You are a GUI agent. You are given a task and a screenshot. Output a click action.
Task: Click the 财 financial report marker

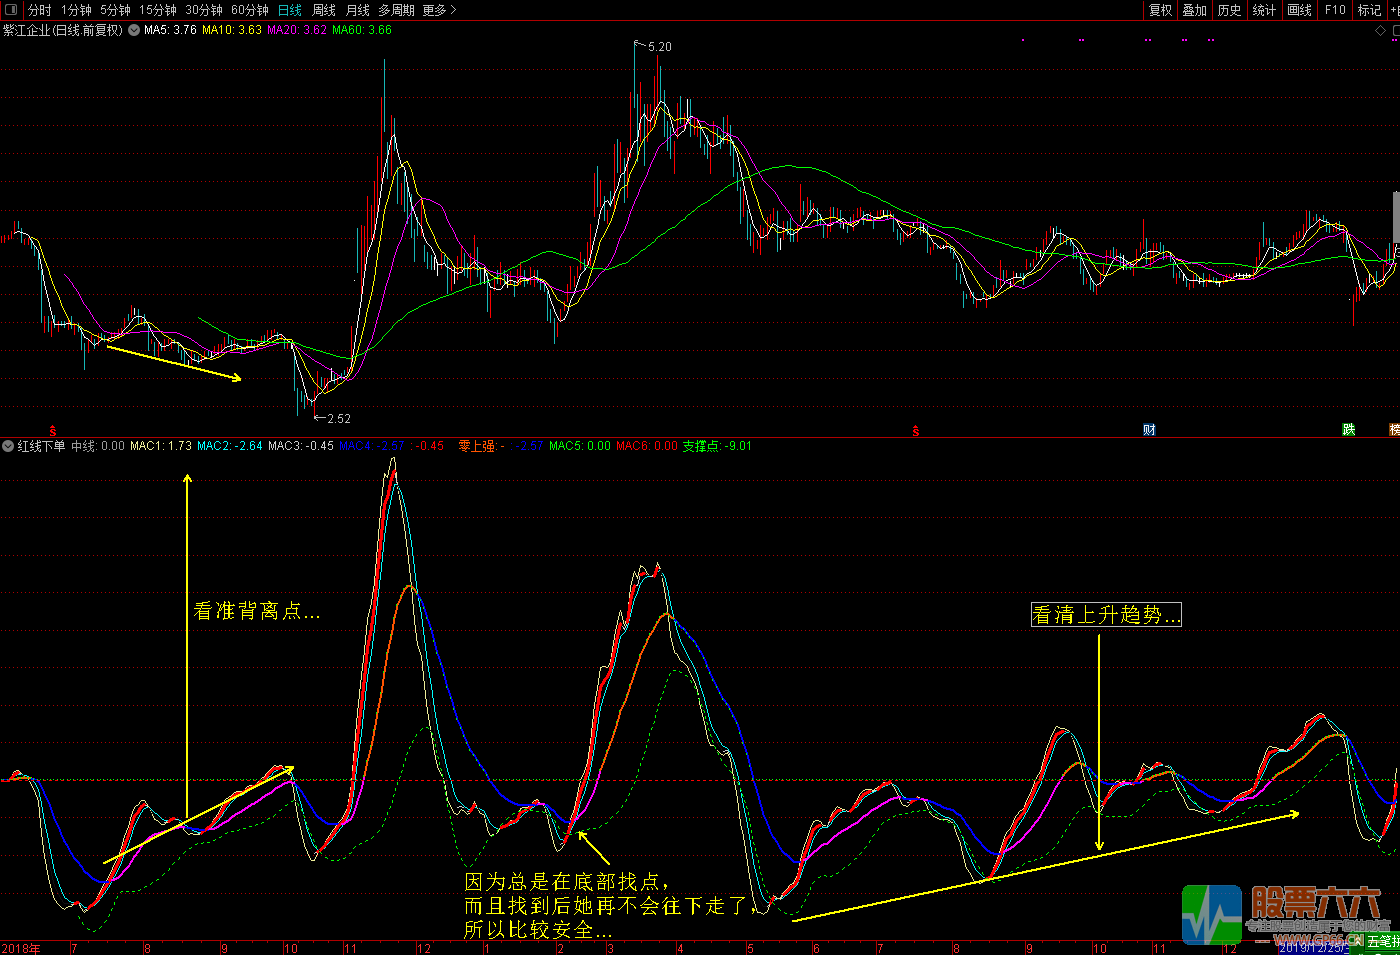[x=1149, y=430]
